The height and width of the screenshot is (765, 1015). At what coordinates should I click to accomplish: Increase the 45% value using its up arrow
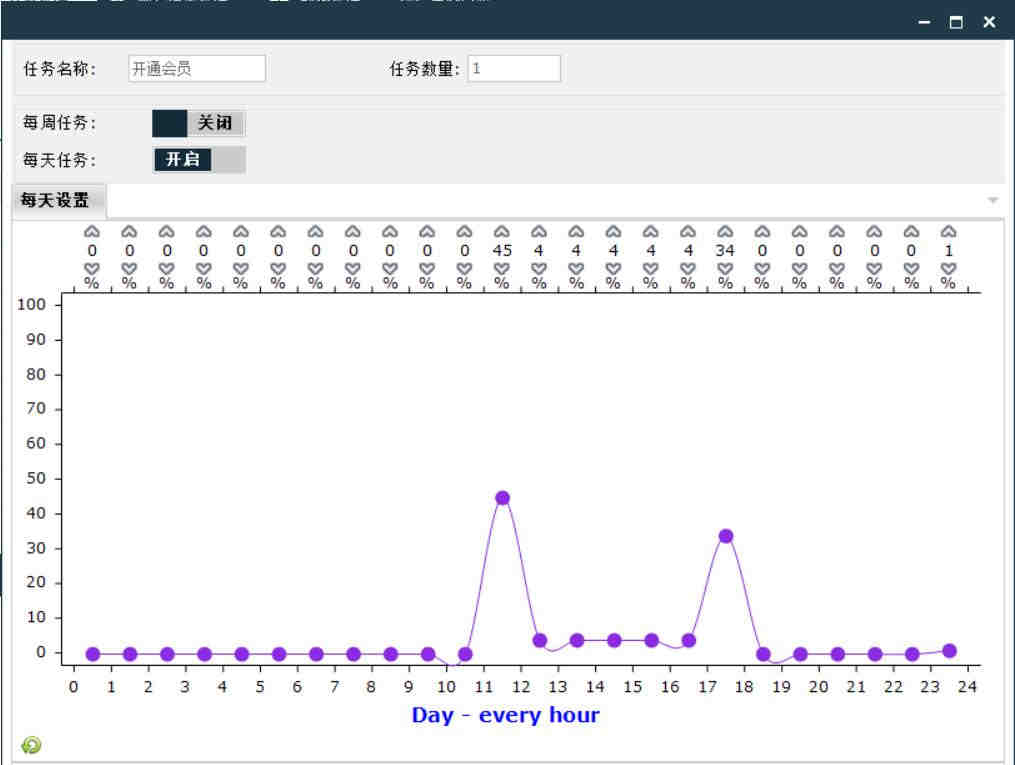tap(502, 231)
